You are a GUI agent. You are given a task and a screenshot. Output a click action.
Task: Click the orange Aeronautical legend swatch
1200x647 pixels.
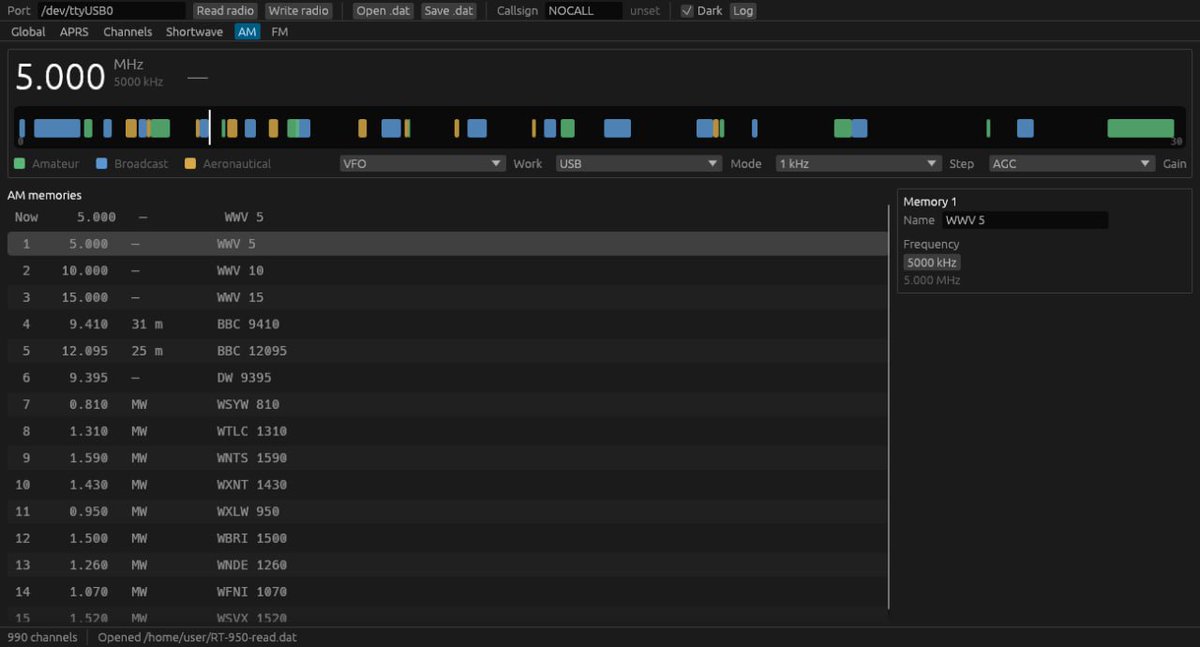click(190, 163)
